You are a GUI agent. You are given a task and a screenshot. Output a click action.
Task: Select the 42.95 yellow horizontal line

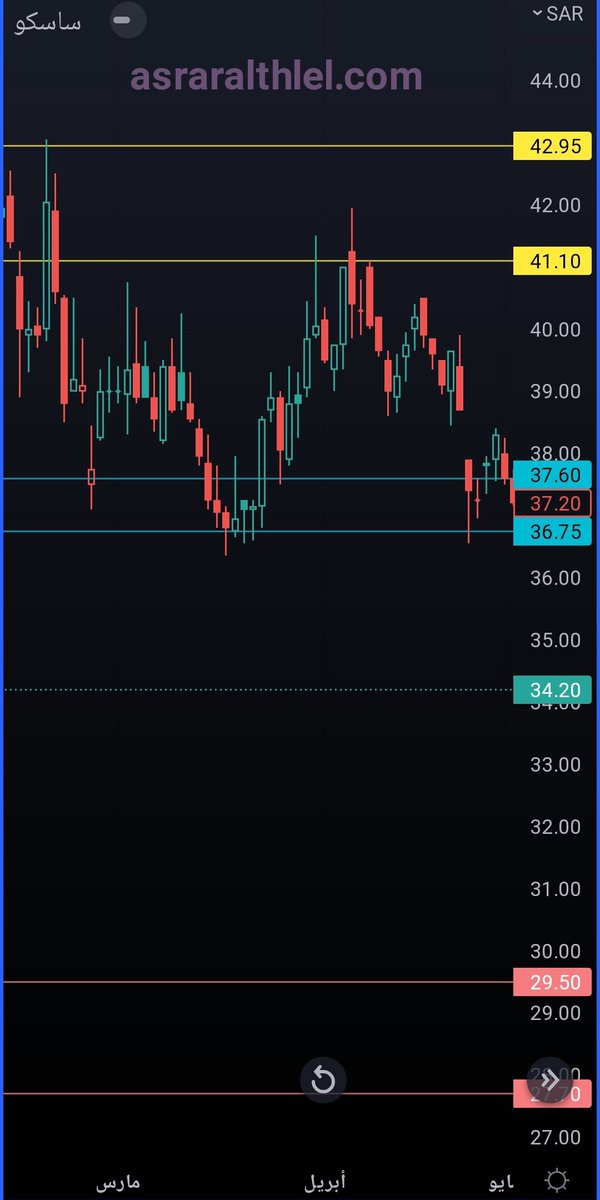(258, 146)
